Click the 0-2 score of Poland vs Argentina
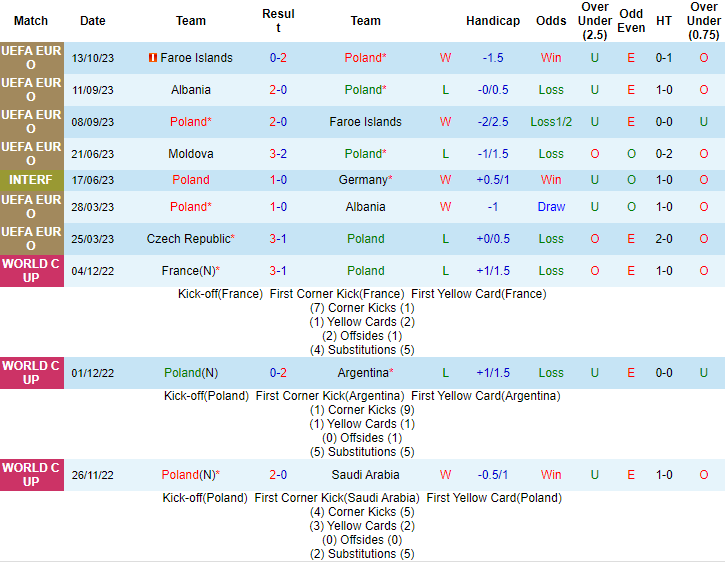This screenshot has width=725, height=562. (x=278, y=373)
